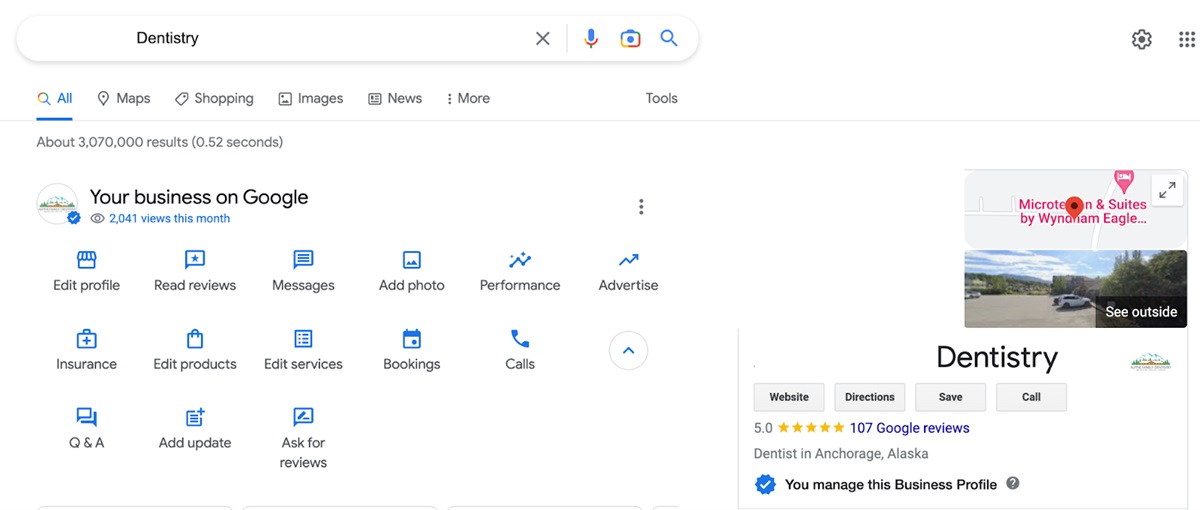Open Calls phone icon
1200x510 pixels.
520,339
